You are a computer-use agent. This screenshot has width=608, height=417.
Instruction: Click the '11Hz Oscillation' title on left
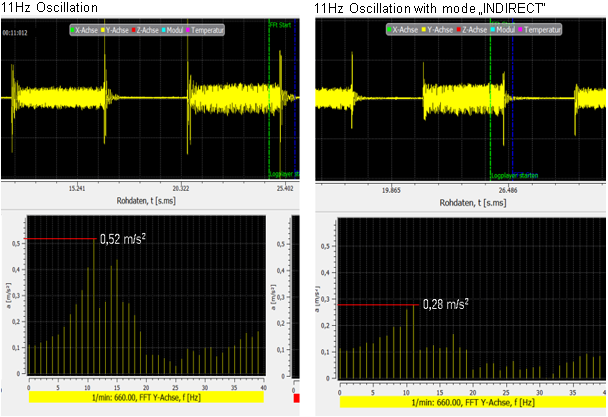tap(50, 8)
